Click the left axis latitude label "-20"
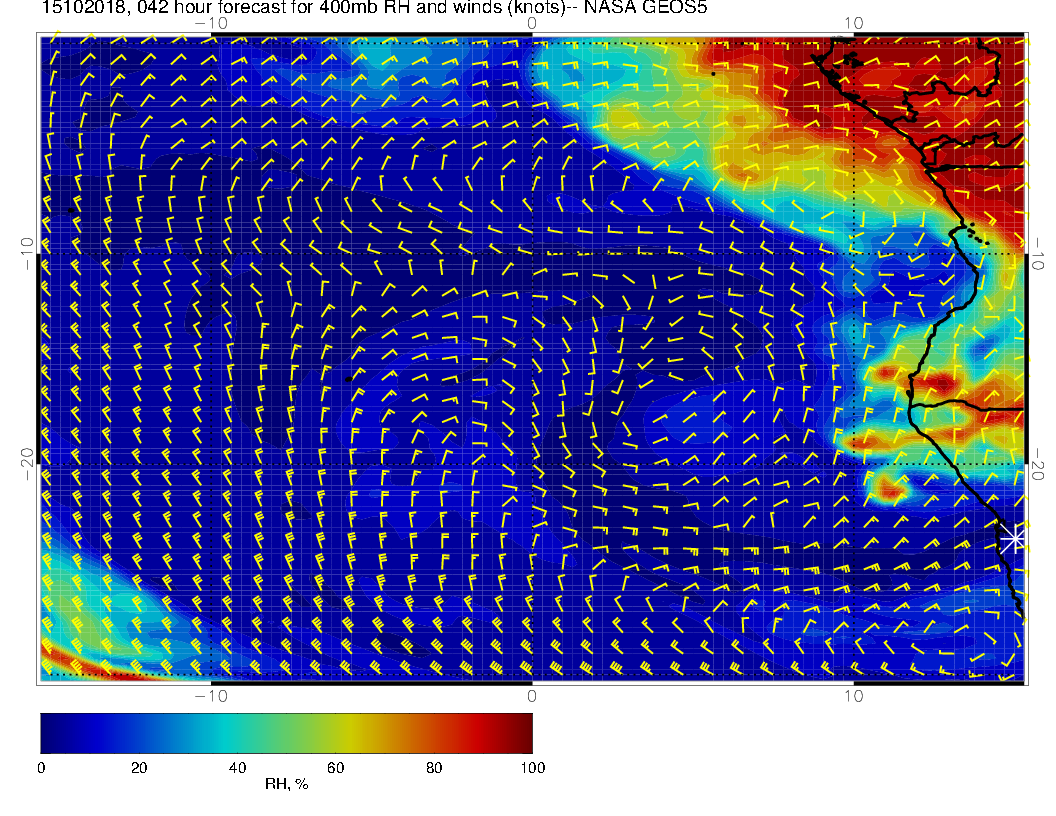This screenshot has width=1056, height=816. coord(28,465)
